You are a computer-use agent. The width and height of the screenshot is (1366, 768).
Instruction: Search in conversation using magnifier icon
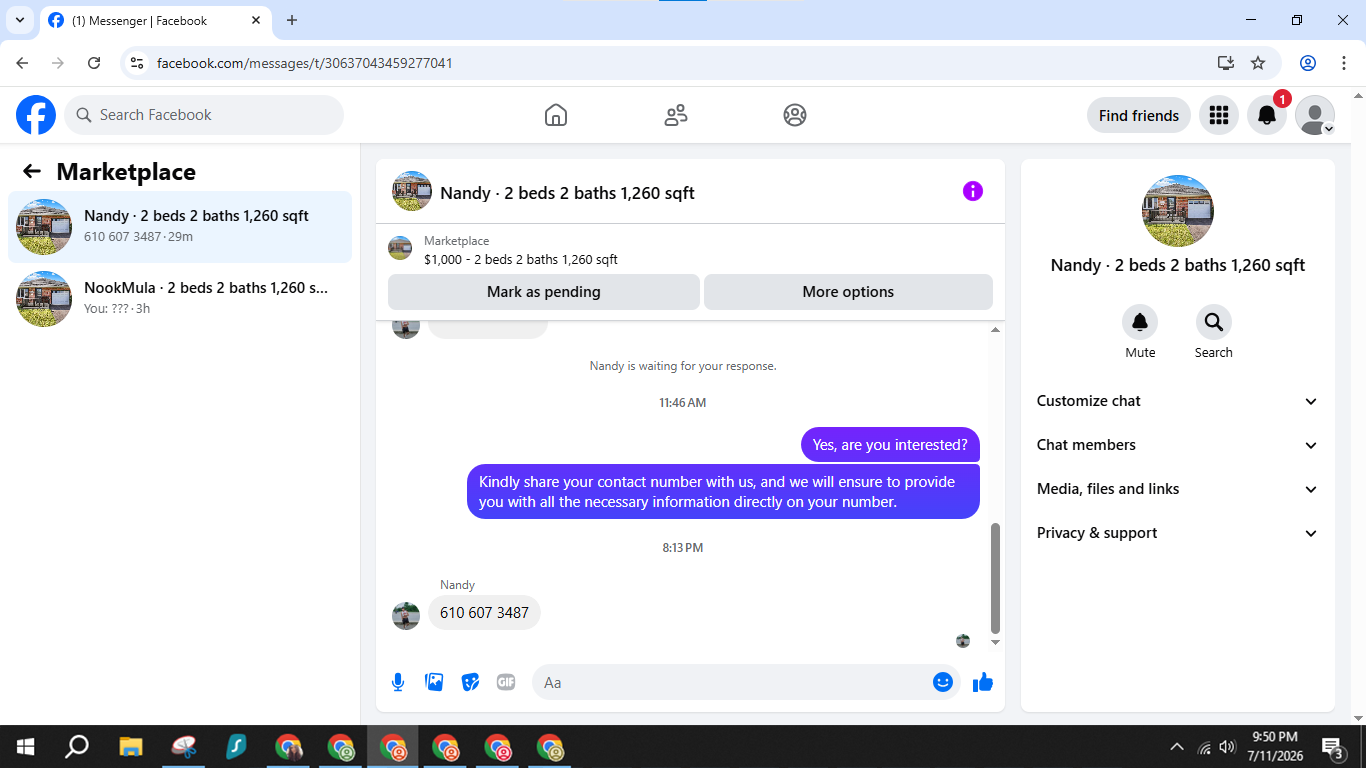point(1214,322)
